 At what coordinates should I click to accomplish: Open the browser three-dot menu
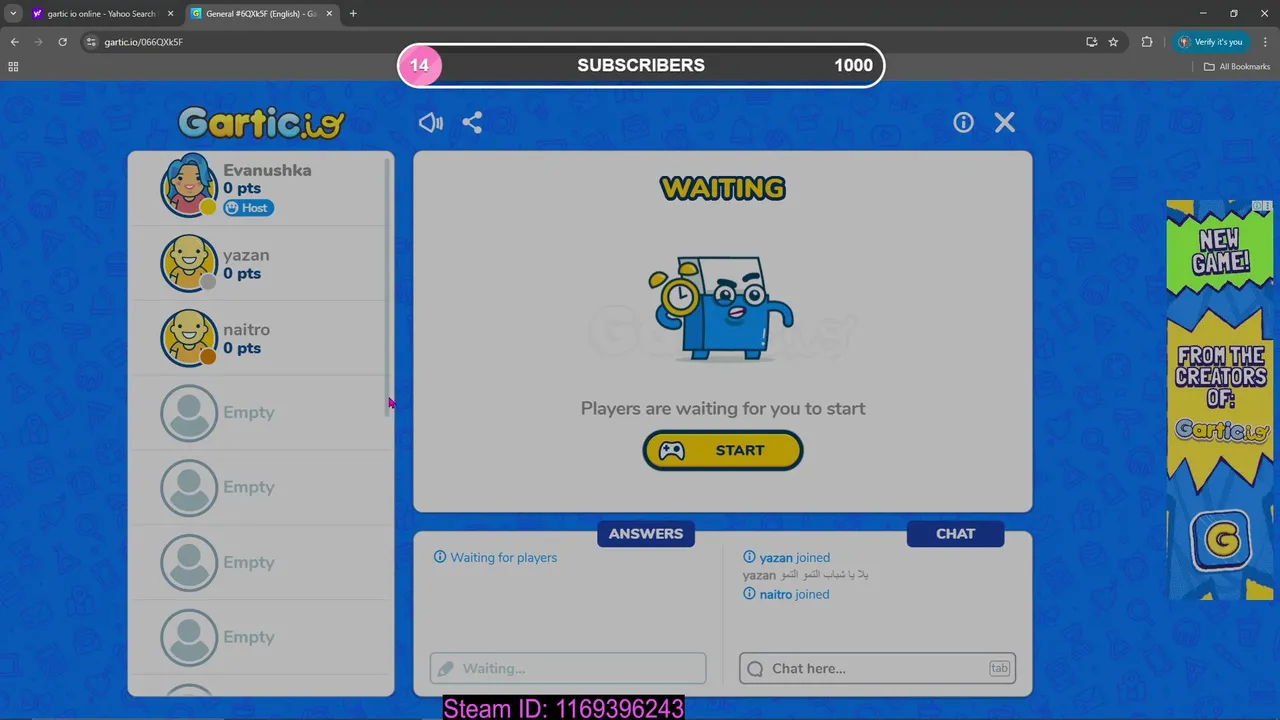click(1264, 42)
